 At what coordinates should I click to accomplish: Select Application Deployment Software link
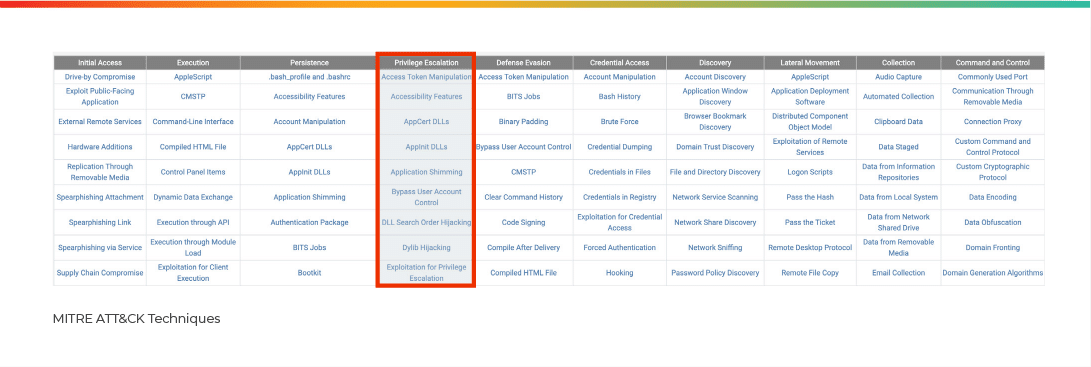click(810, 96)
